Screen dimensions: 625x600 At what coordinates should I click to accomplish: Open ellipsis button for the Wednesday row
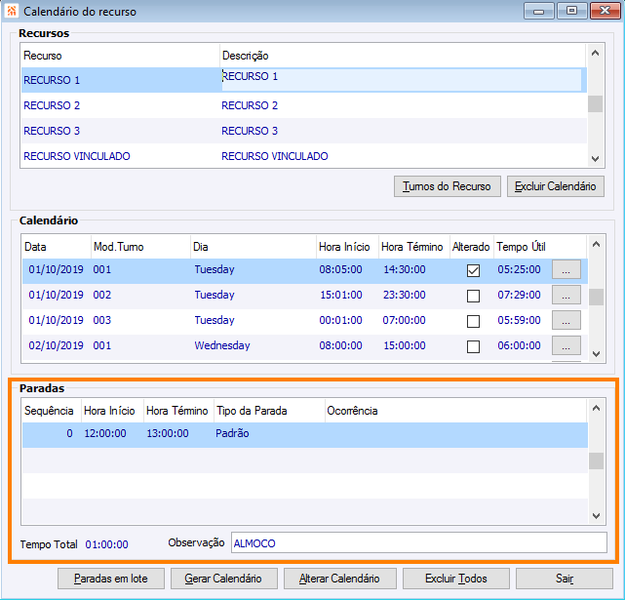click(566, 345)
